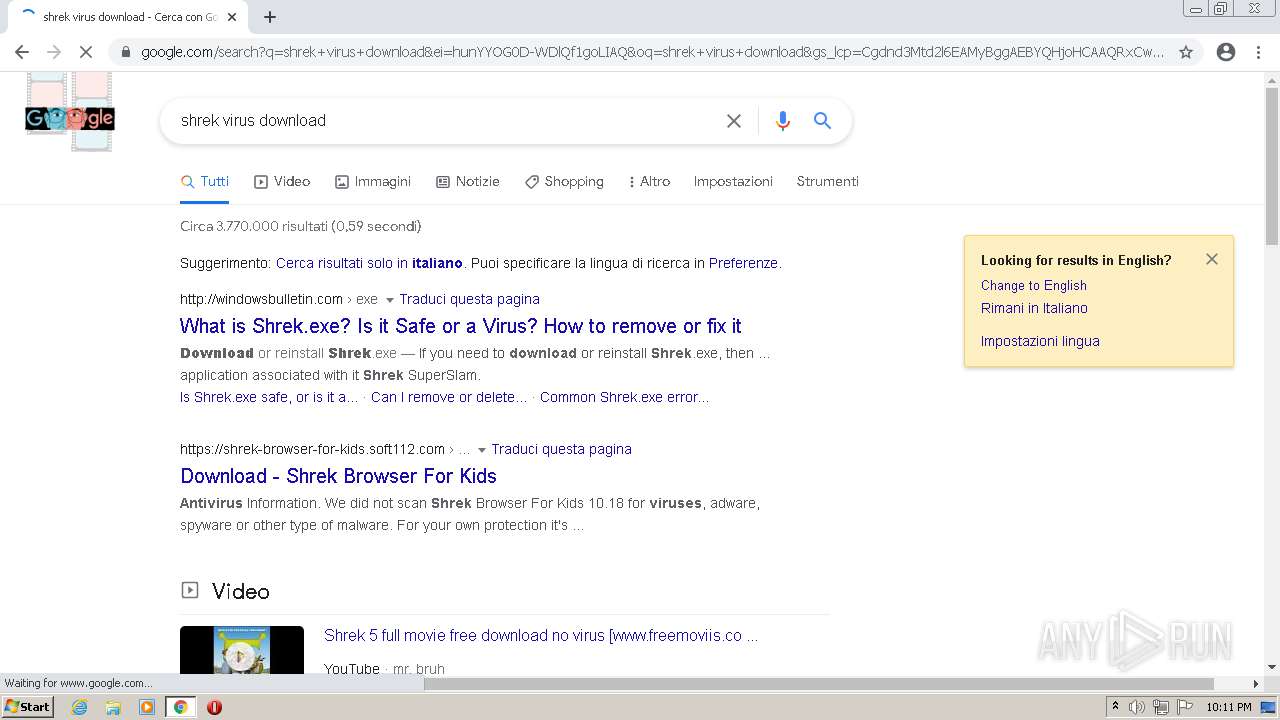Open Windows Start menu

(28, 707)
